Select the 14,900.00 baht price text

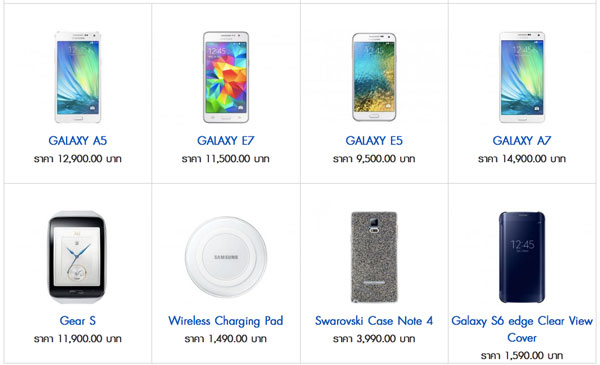pyautogui.click(x=522, y=159)
